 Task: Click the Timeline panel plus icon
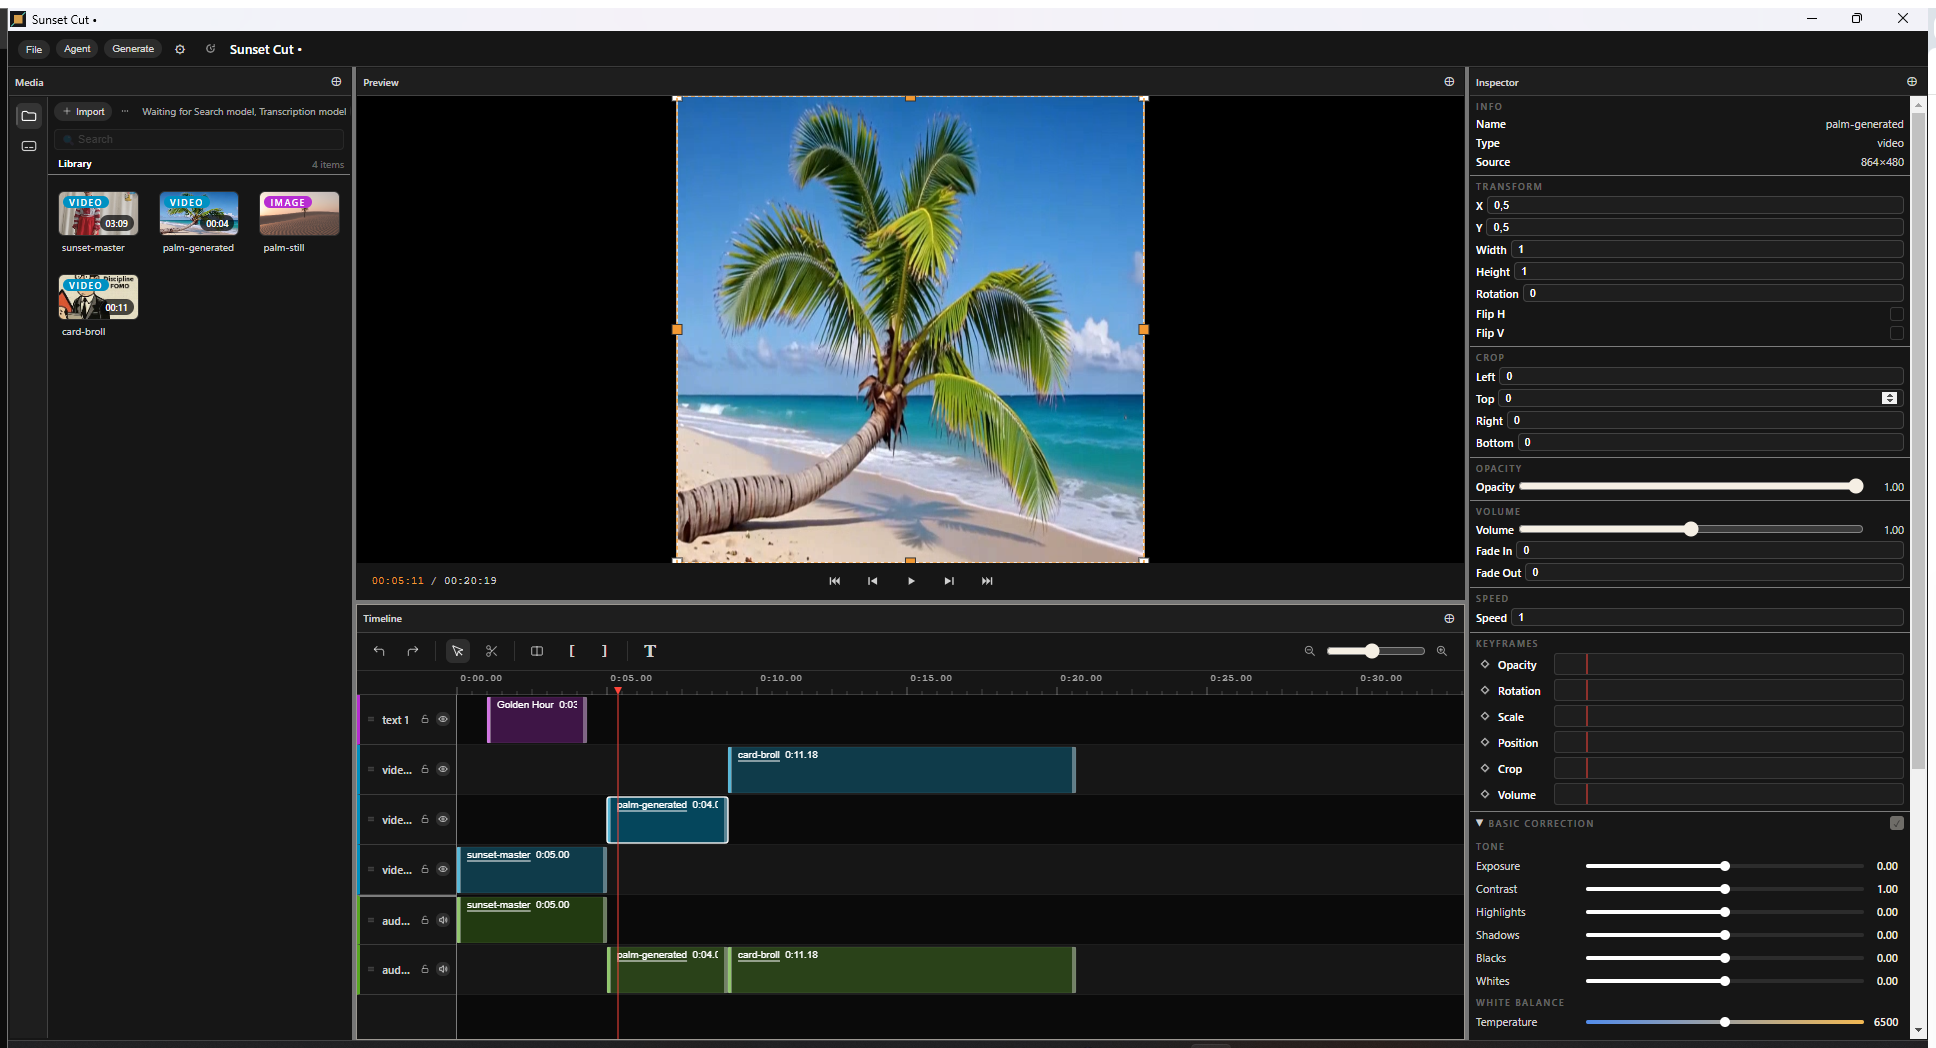1449,618
